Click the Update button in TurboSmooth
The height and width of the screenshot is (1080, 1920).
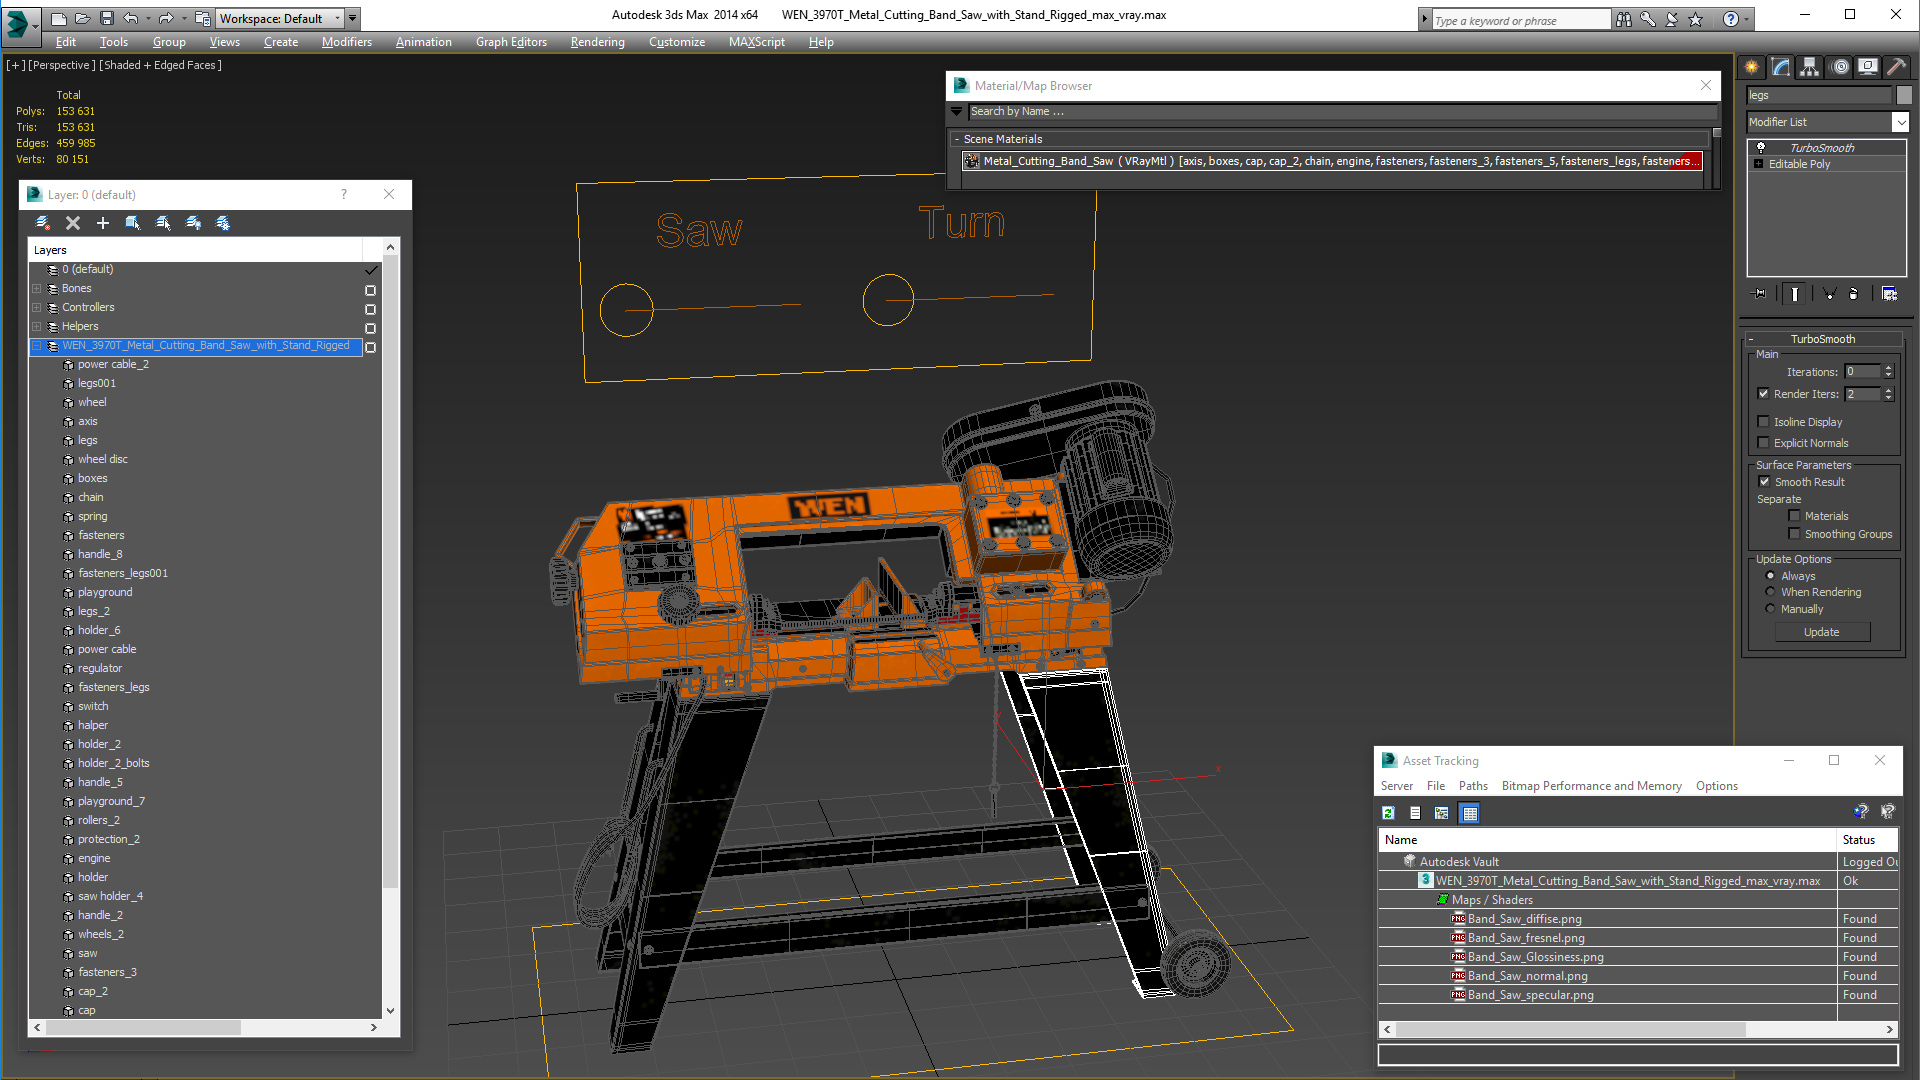pos(1821,632)
